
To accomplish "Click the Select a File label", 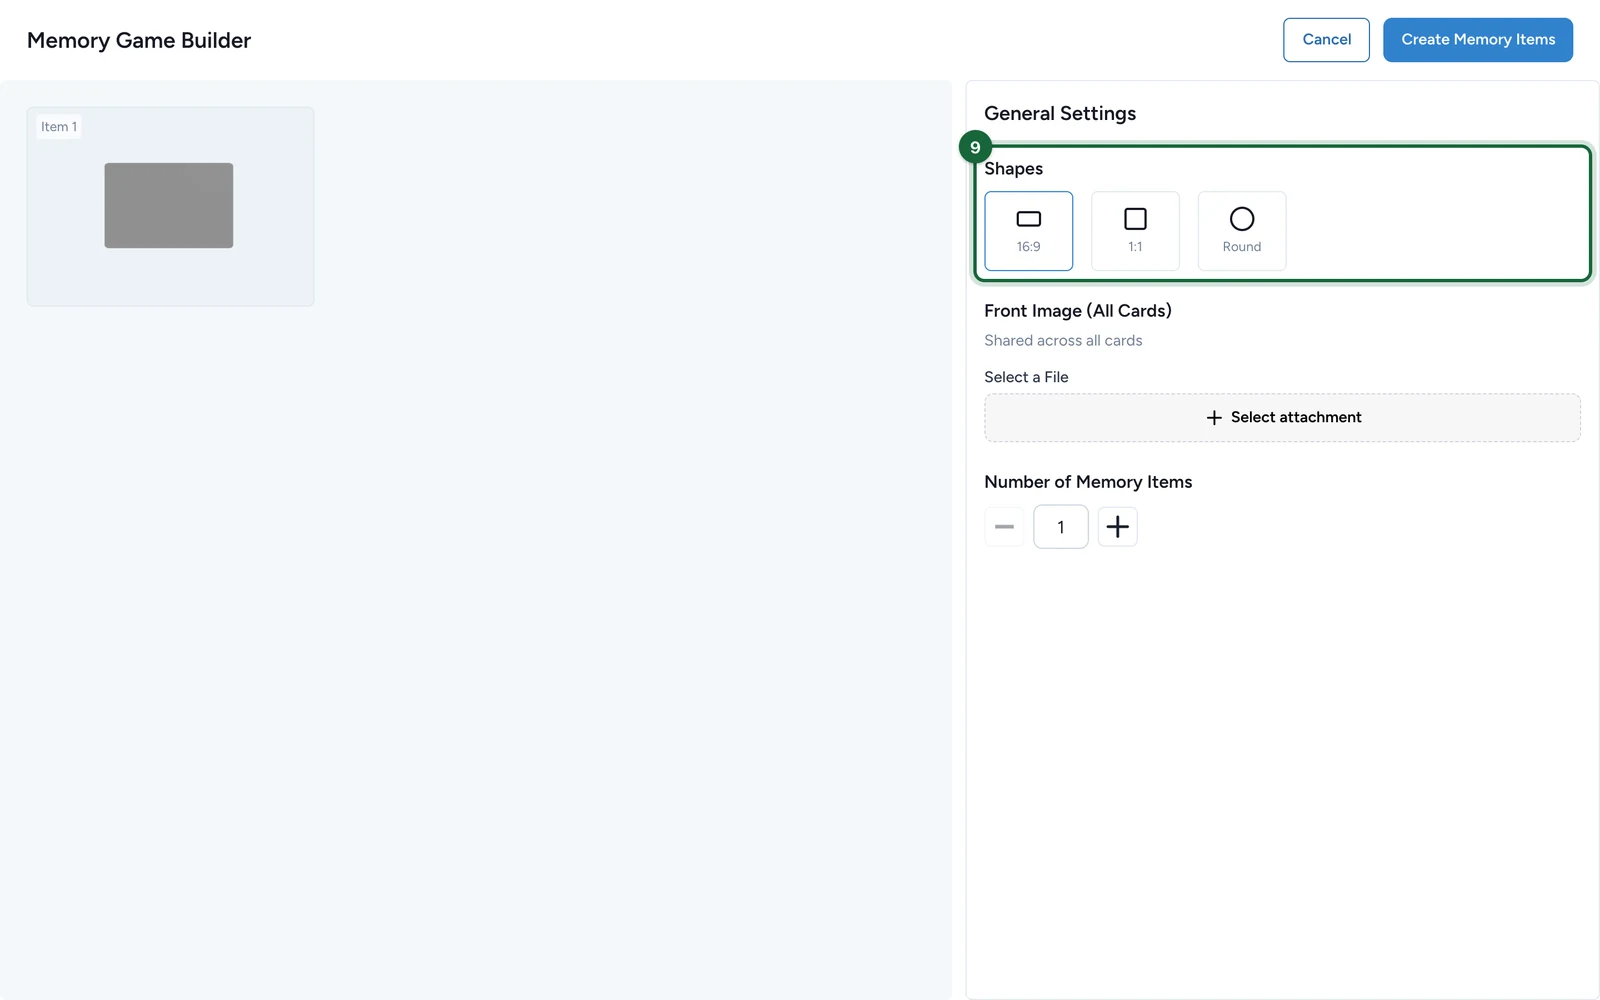I will (1026, 377).
